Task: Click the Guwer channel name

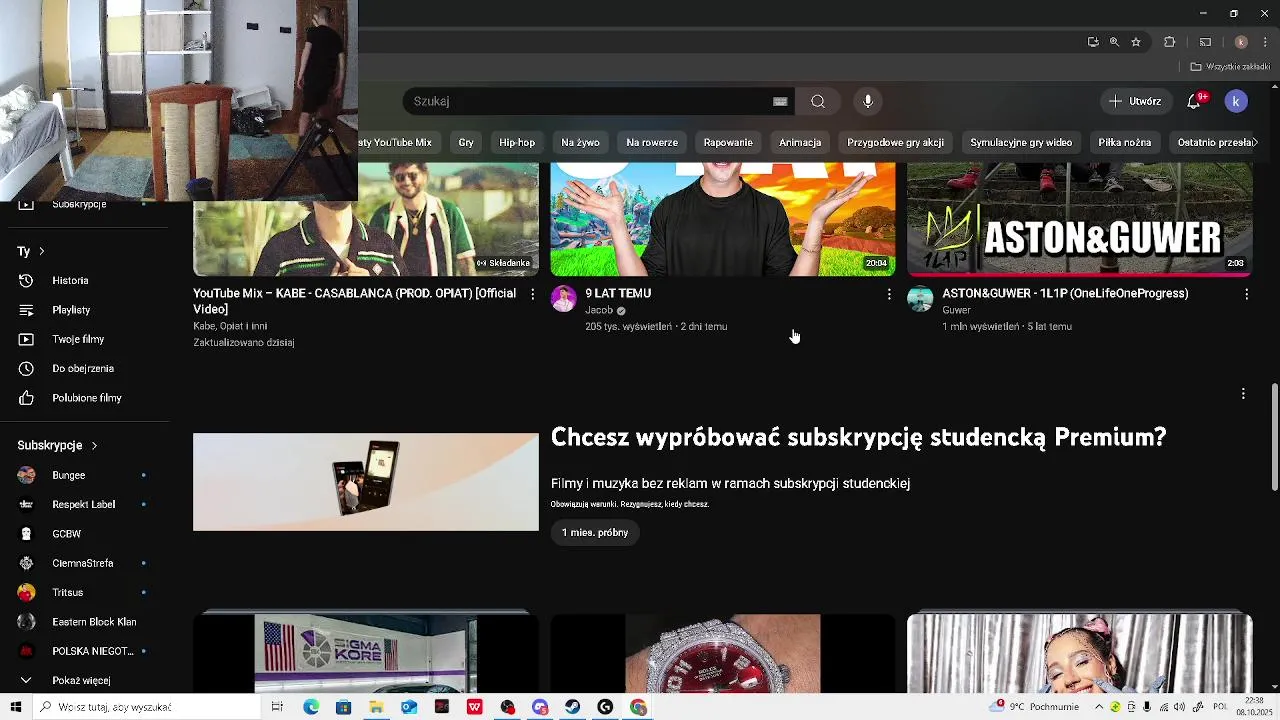Action: (x=956, y=310)
